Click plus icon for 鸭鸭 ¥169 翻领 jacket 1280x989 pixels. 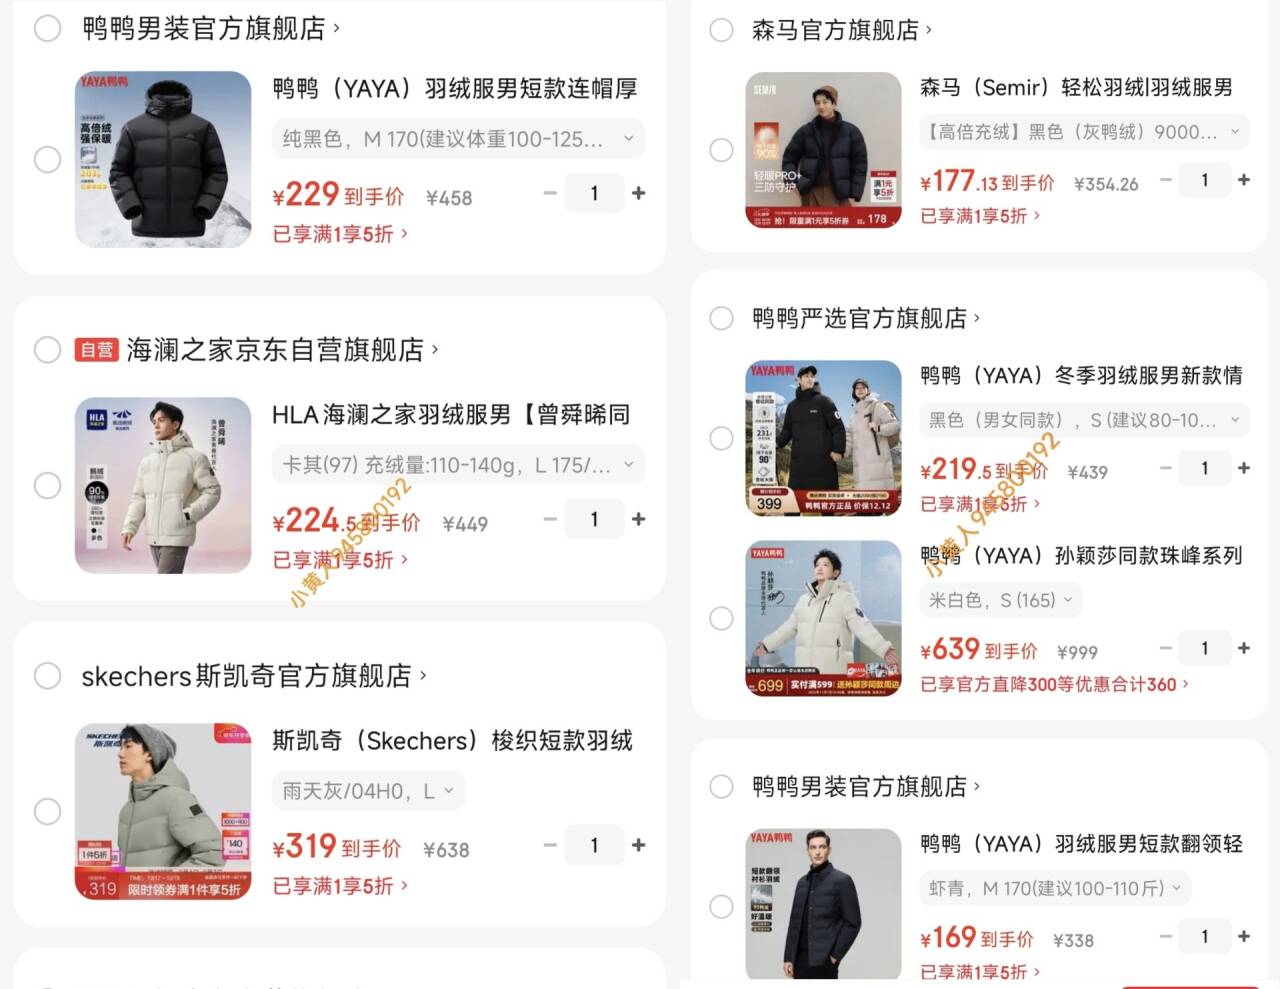pos(1244,936)
